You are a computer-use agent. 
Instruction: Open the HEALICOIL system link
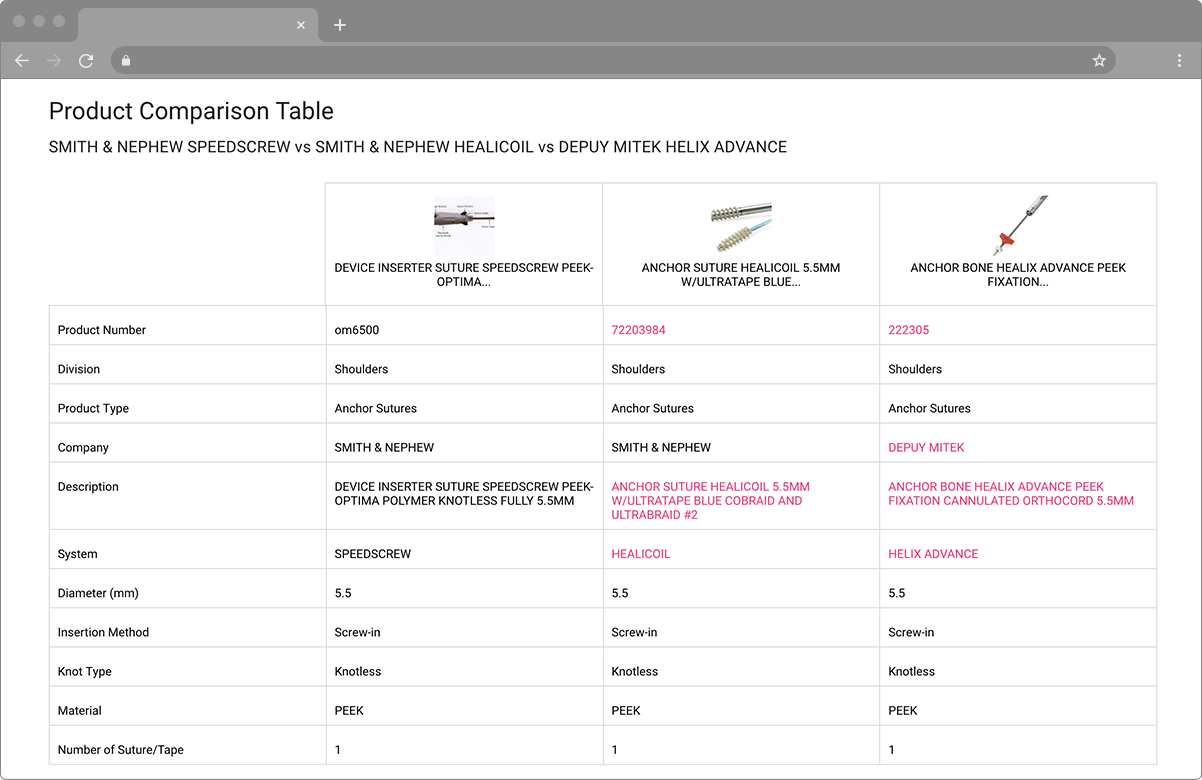[x=641, y=554]
